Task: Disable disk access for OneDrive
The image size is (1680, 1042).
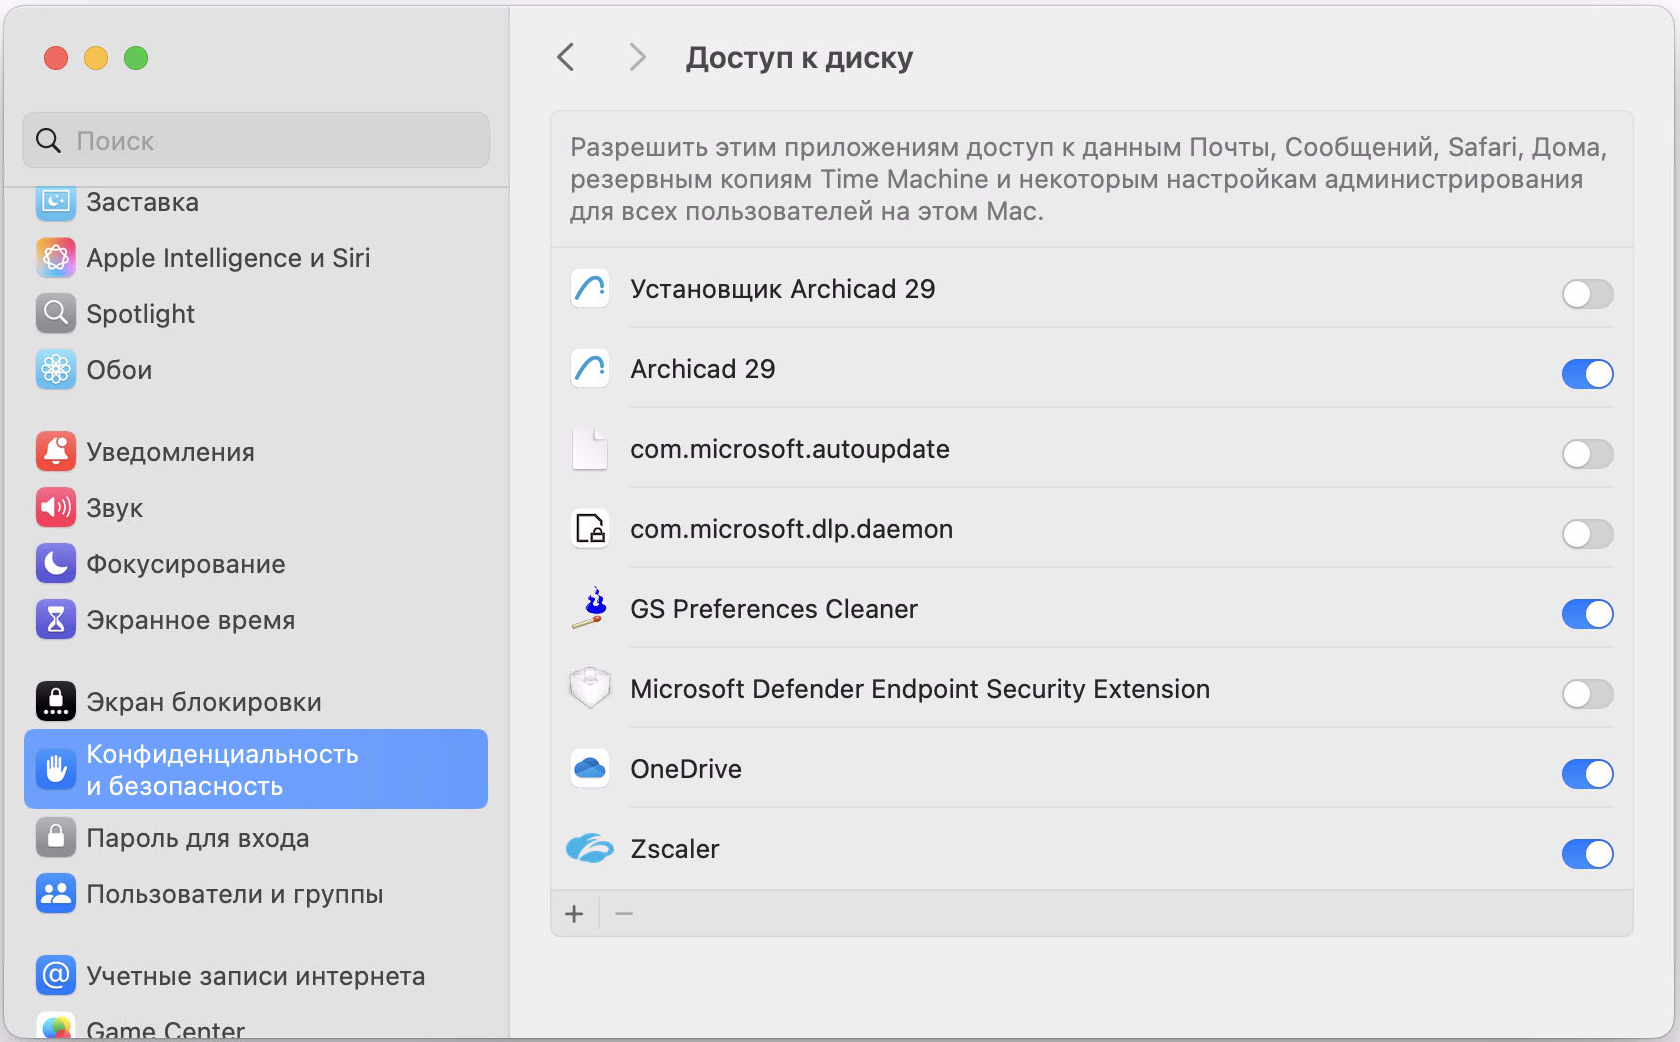Action: [1587, 774]
